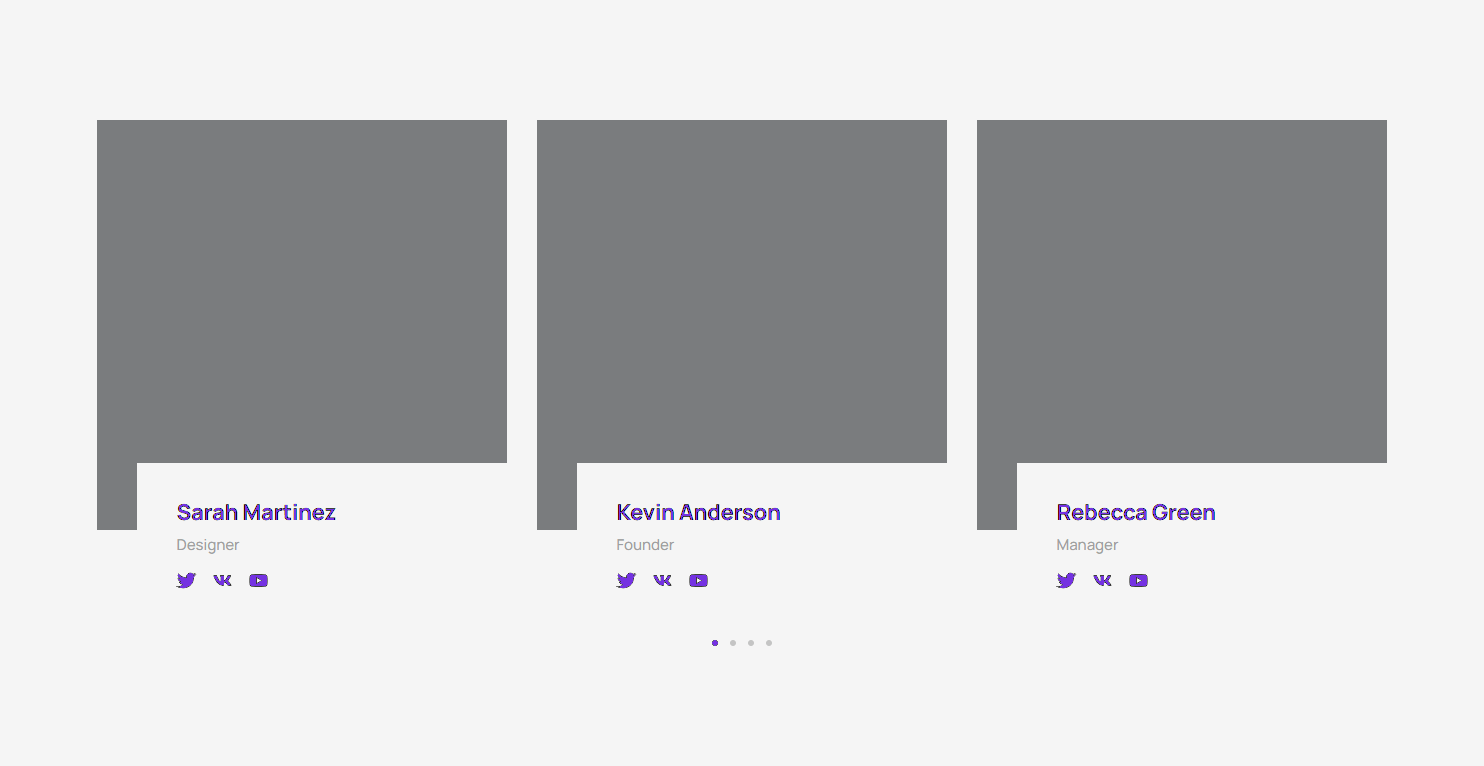
Task: Click Sarah Martinez's YouTube icon
Action: (258, 580)
